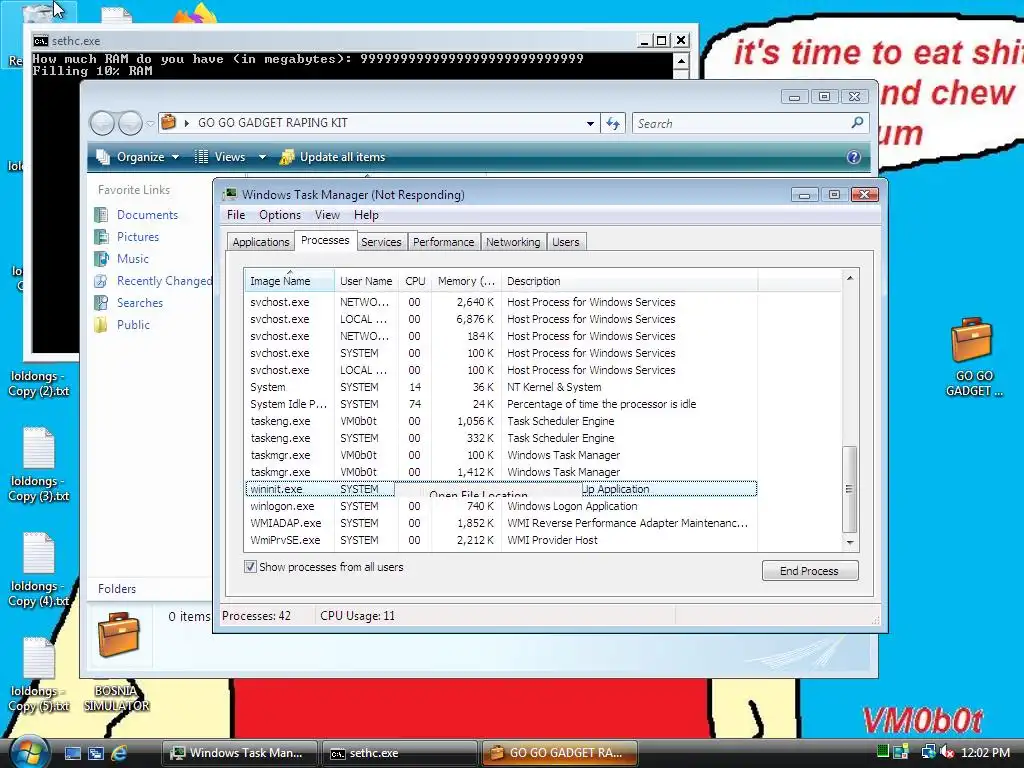Select the winlogon.exe process row
Screen dimensions: 1024x768
point(501,506)
